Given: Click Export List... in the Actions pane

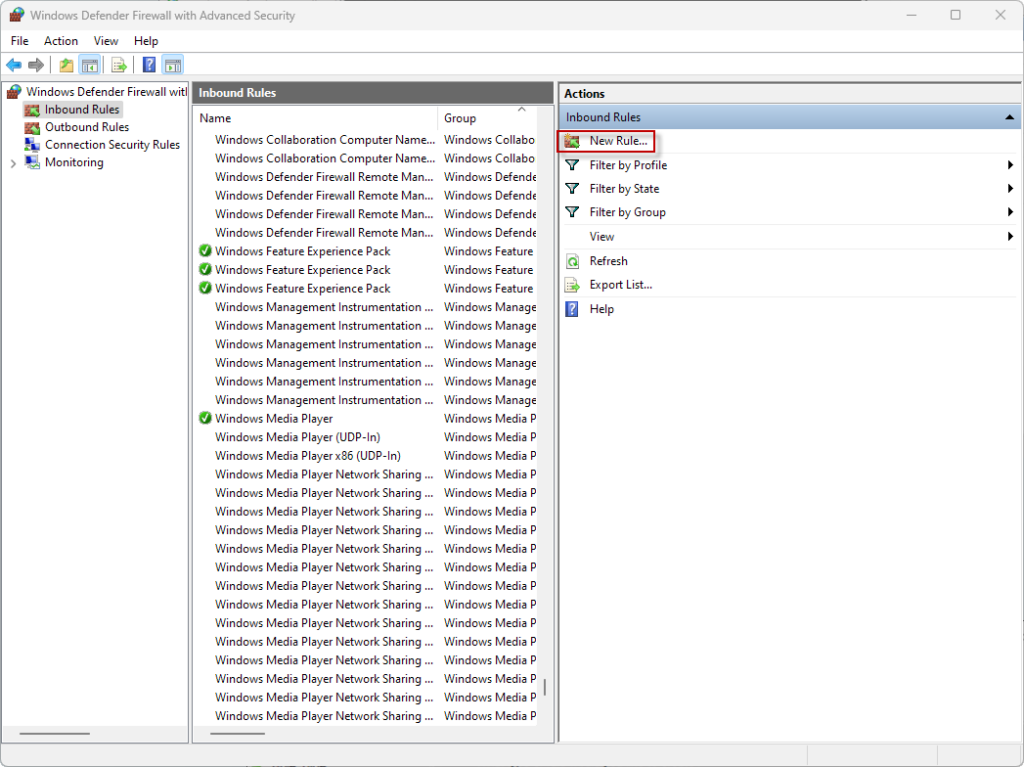Looking at the screenshot, I should 620,285.
